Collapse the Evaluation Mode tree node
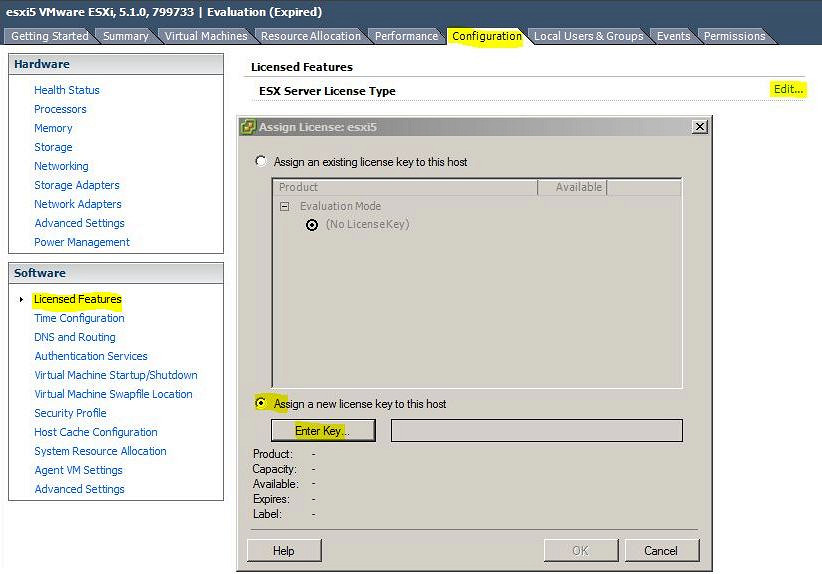 click(285, 207)
